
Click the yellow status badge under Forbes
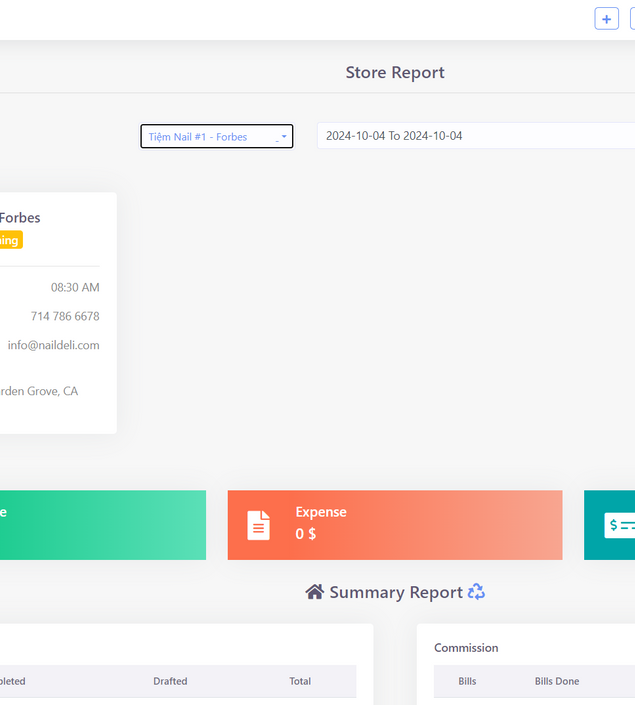coord(10,240)
